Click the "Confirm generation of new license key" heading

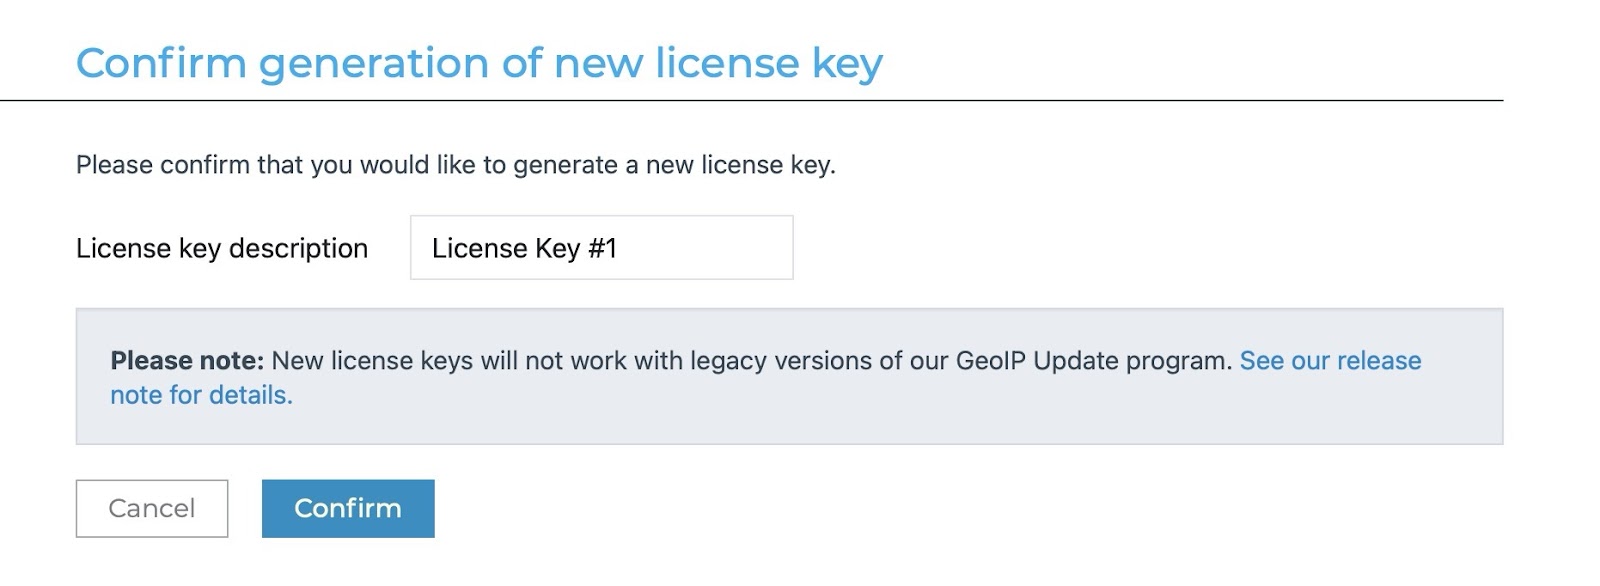coord(479,63)
